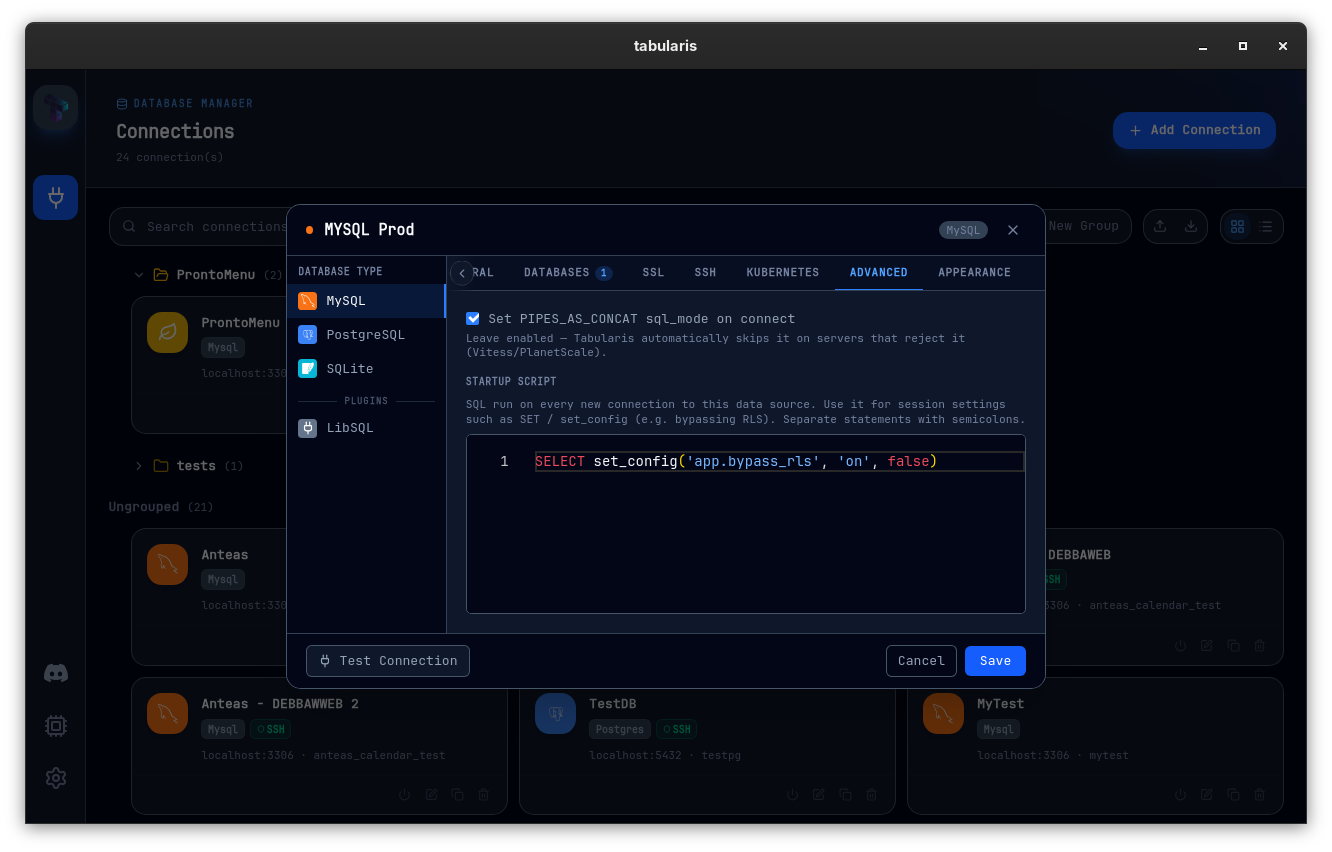Click the TestDB SSH badge
Viewport: 1332px width, 852px height.
pos(676,730)
